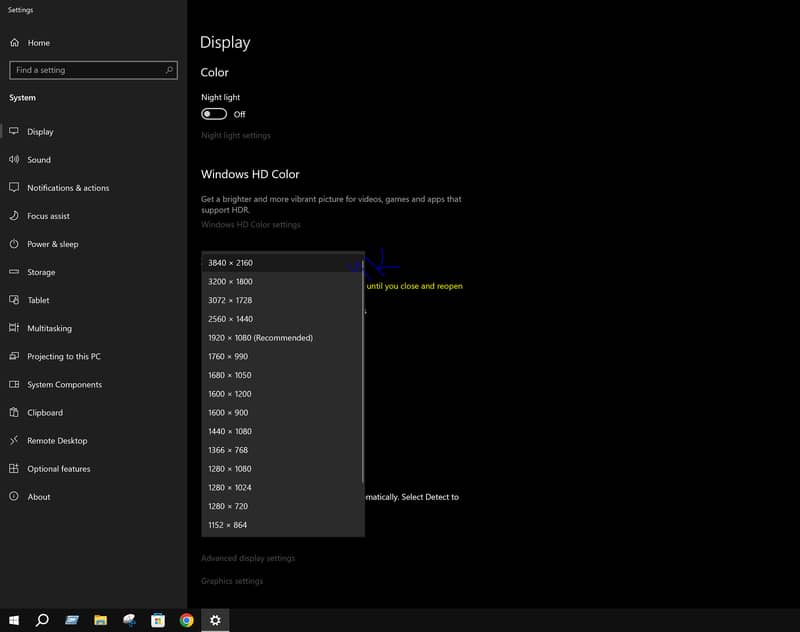Select 1366 × 768 option

(x=283, y=450)
